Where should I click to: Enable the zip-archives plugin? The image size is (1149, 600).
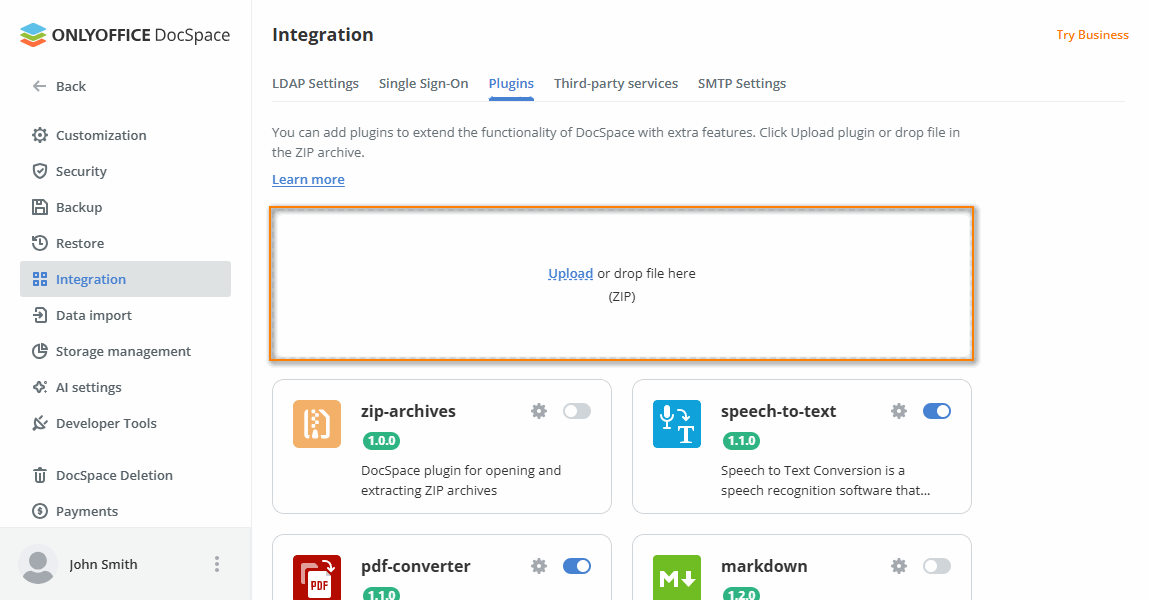pos(577,410)
